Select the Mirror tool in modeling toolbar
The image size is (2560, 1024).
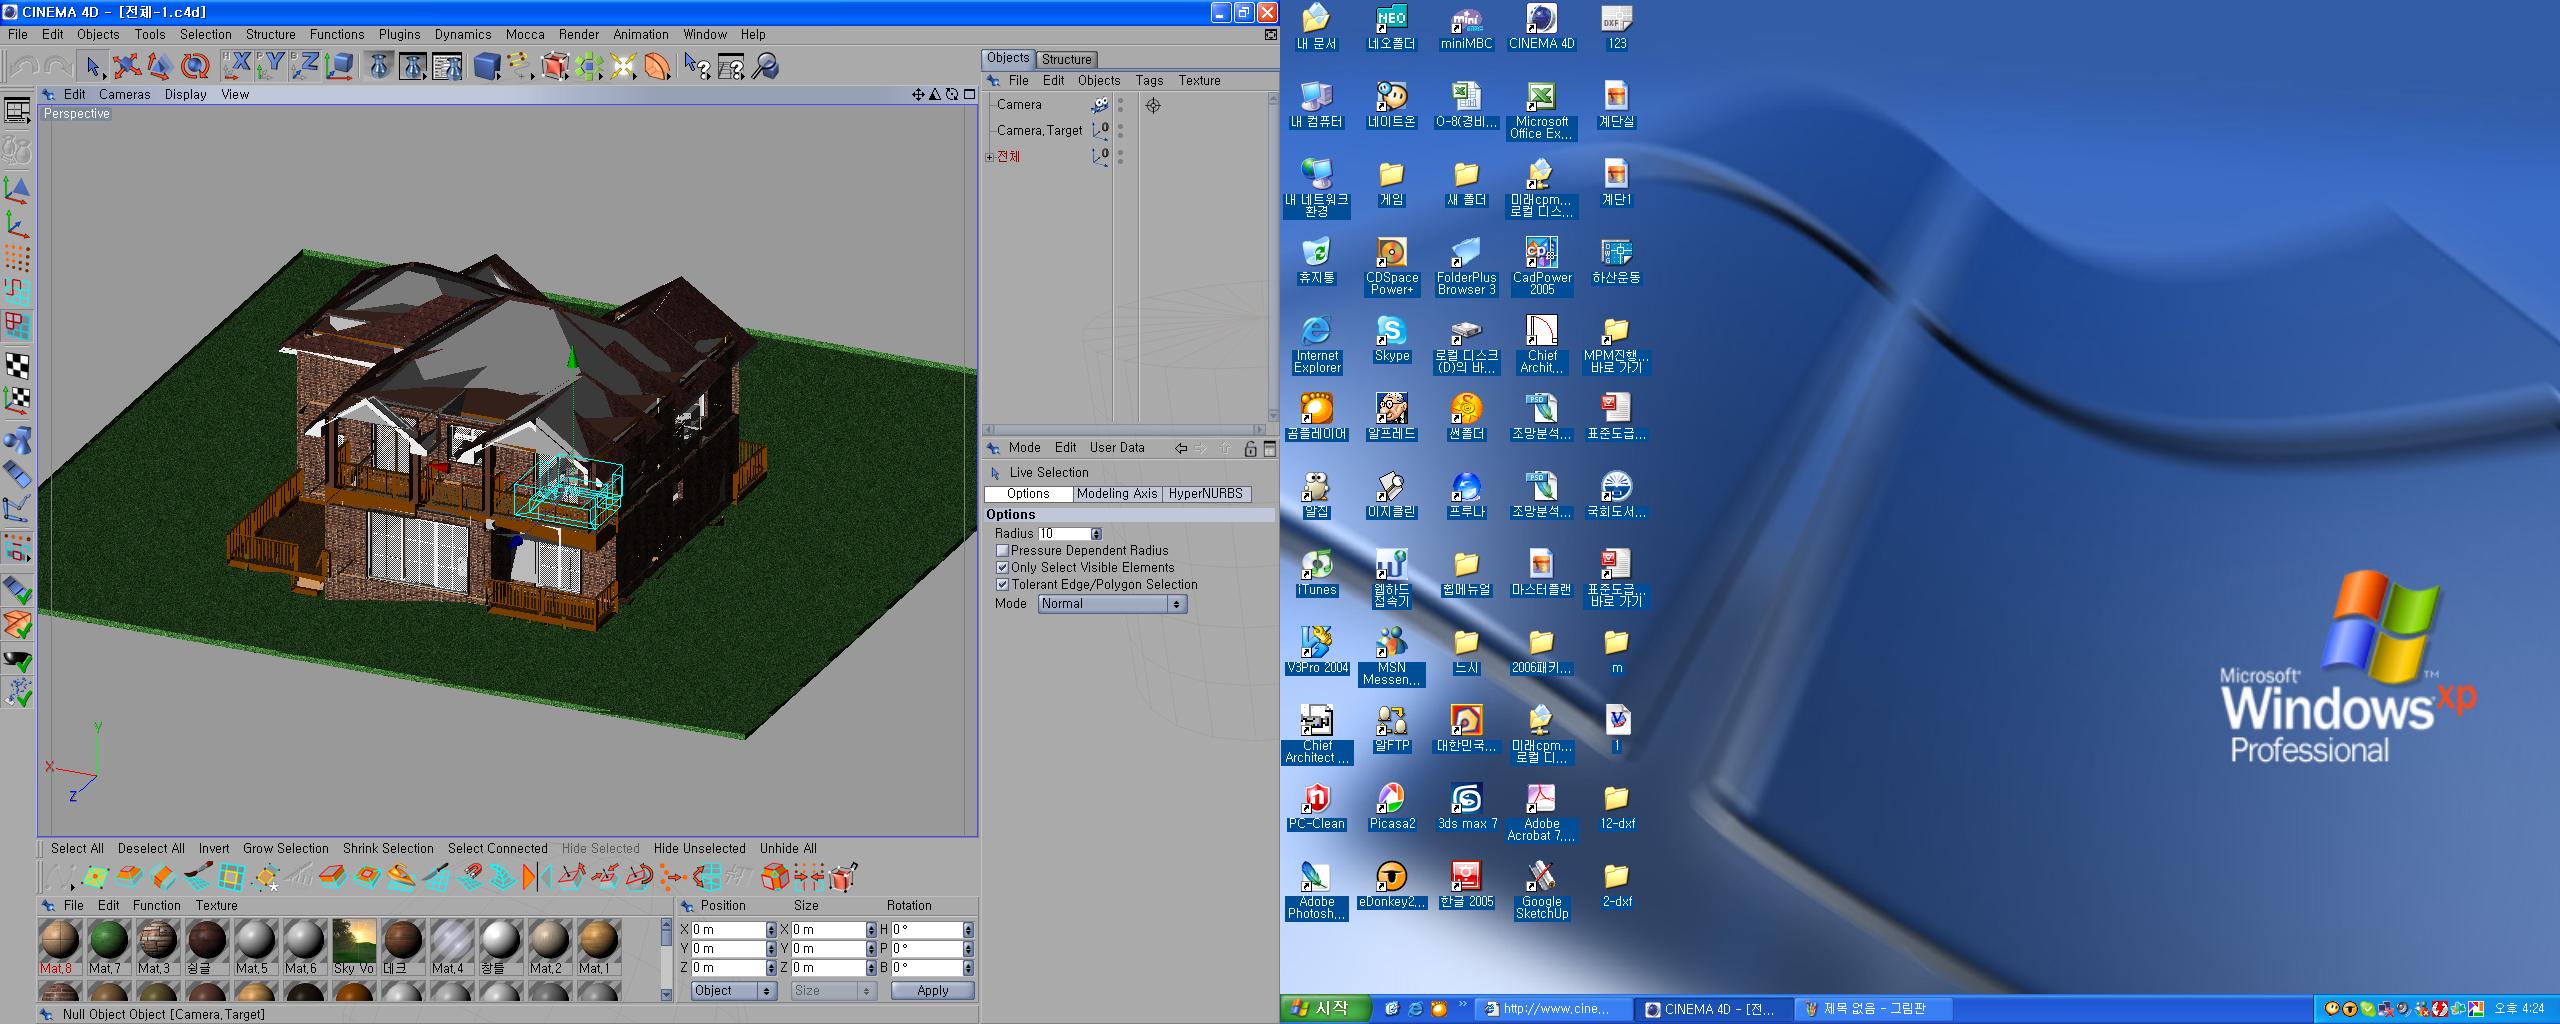537,878
